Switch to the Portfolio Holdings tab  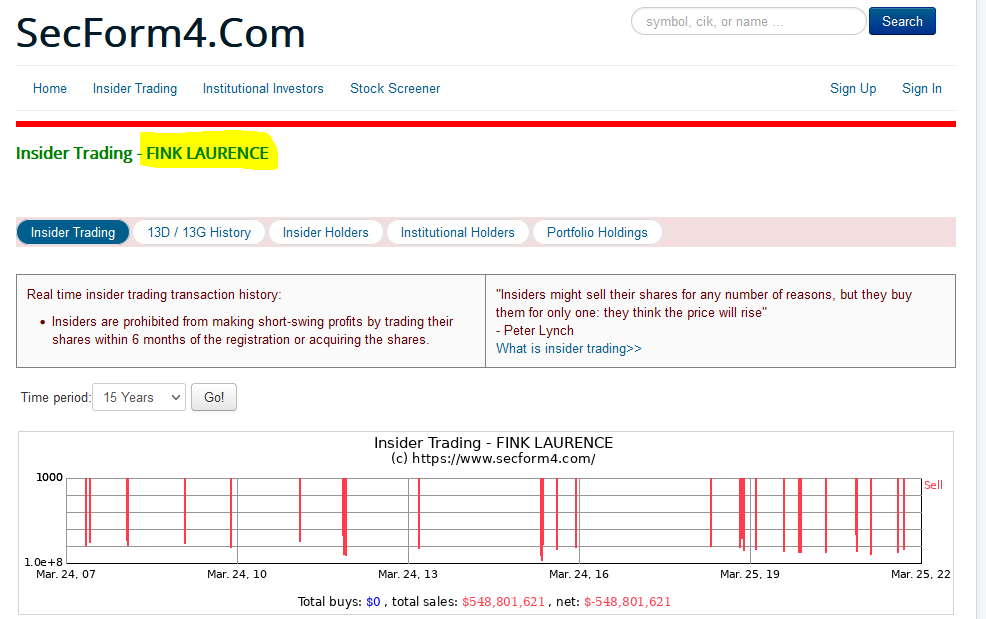597,232
